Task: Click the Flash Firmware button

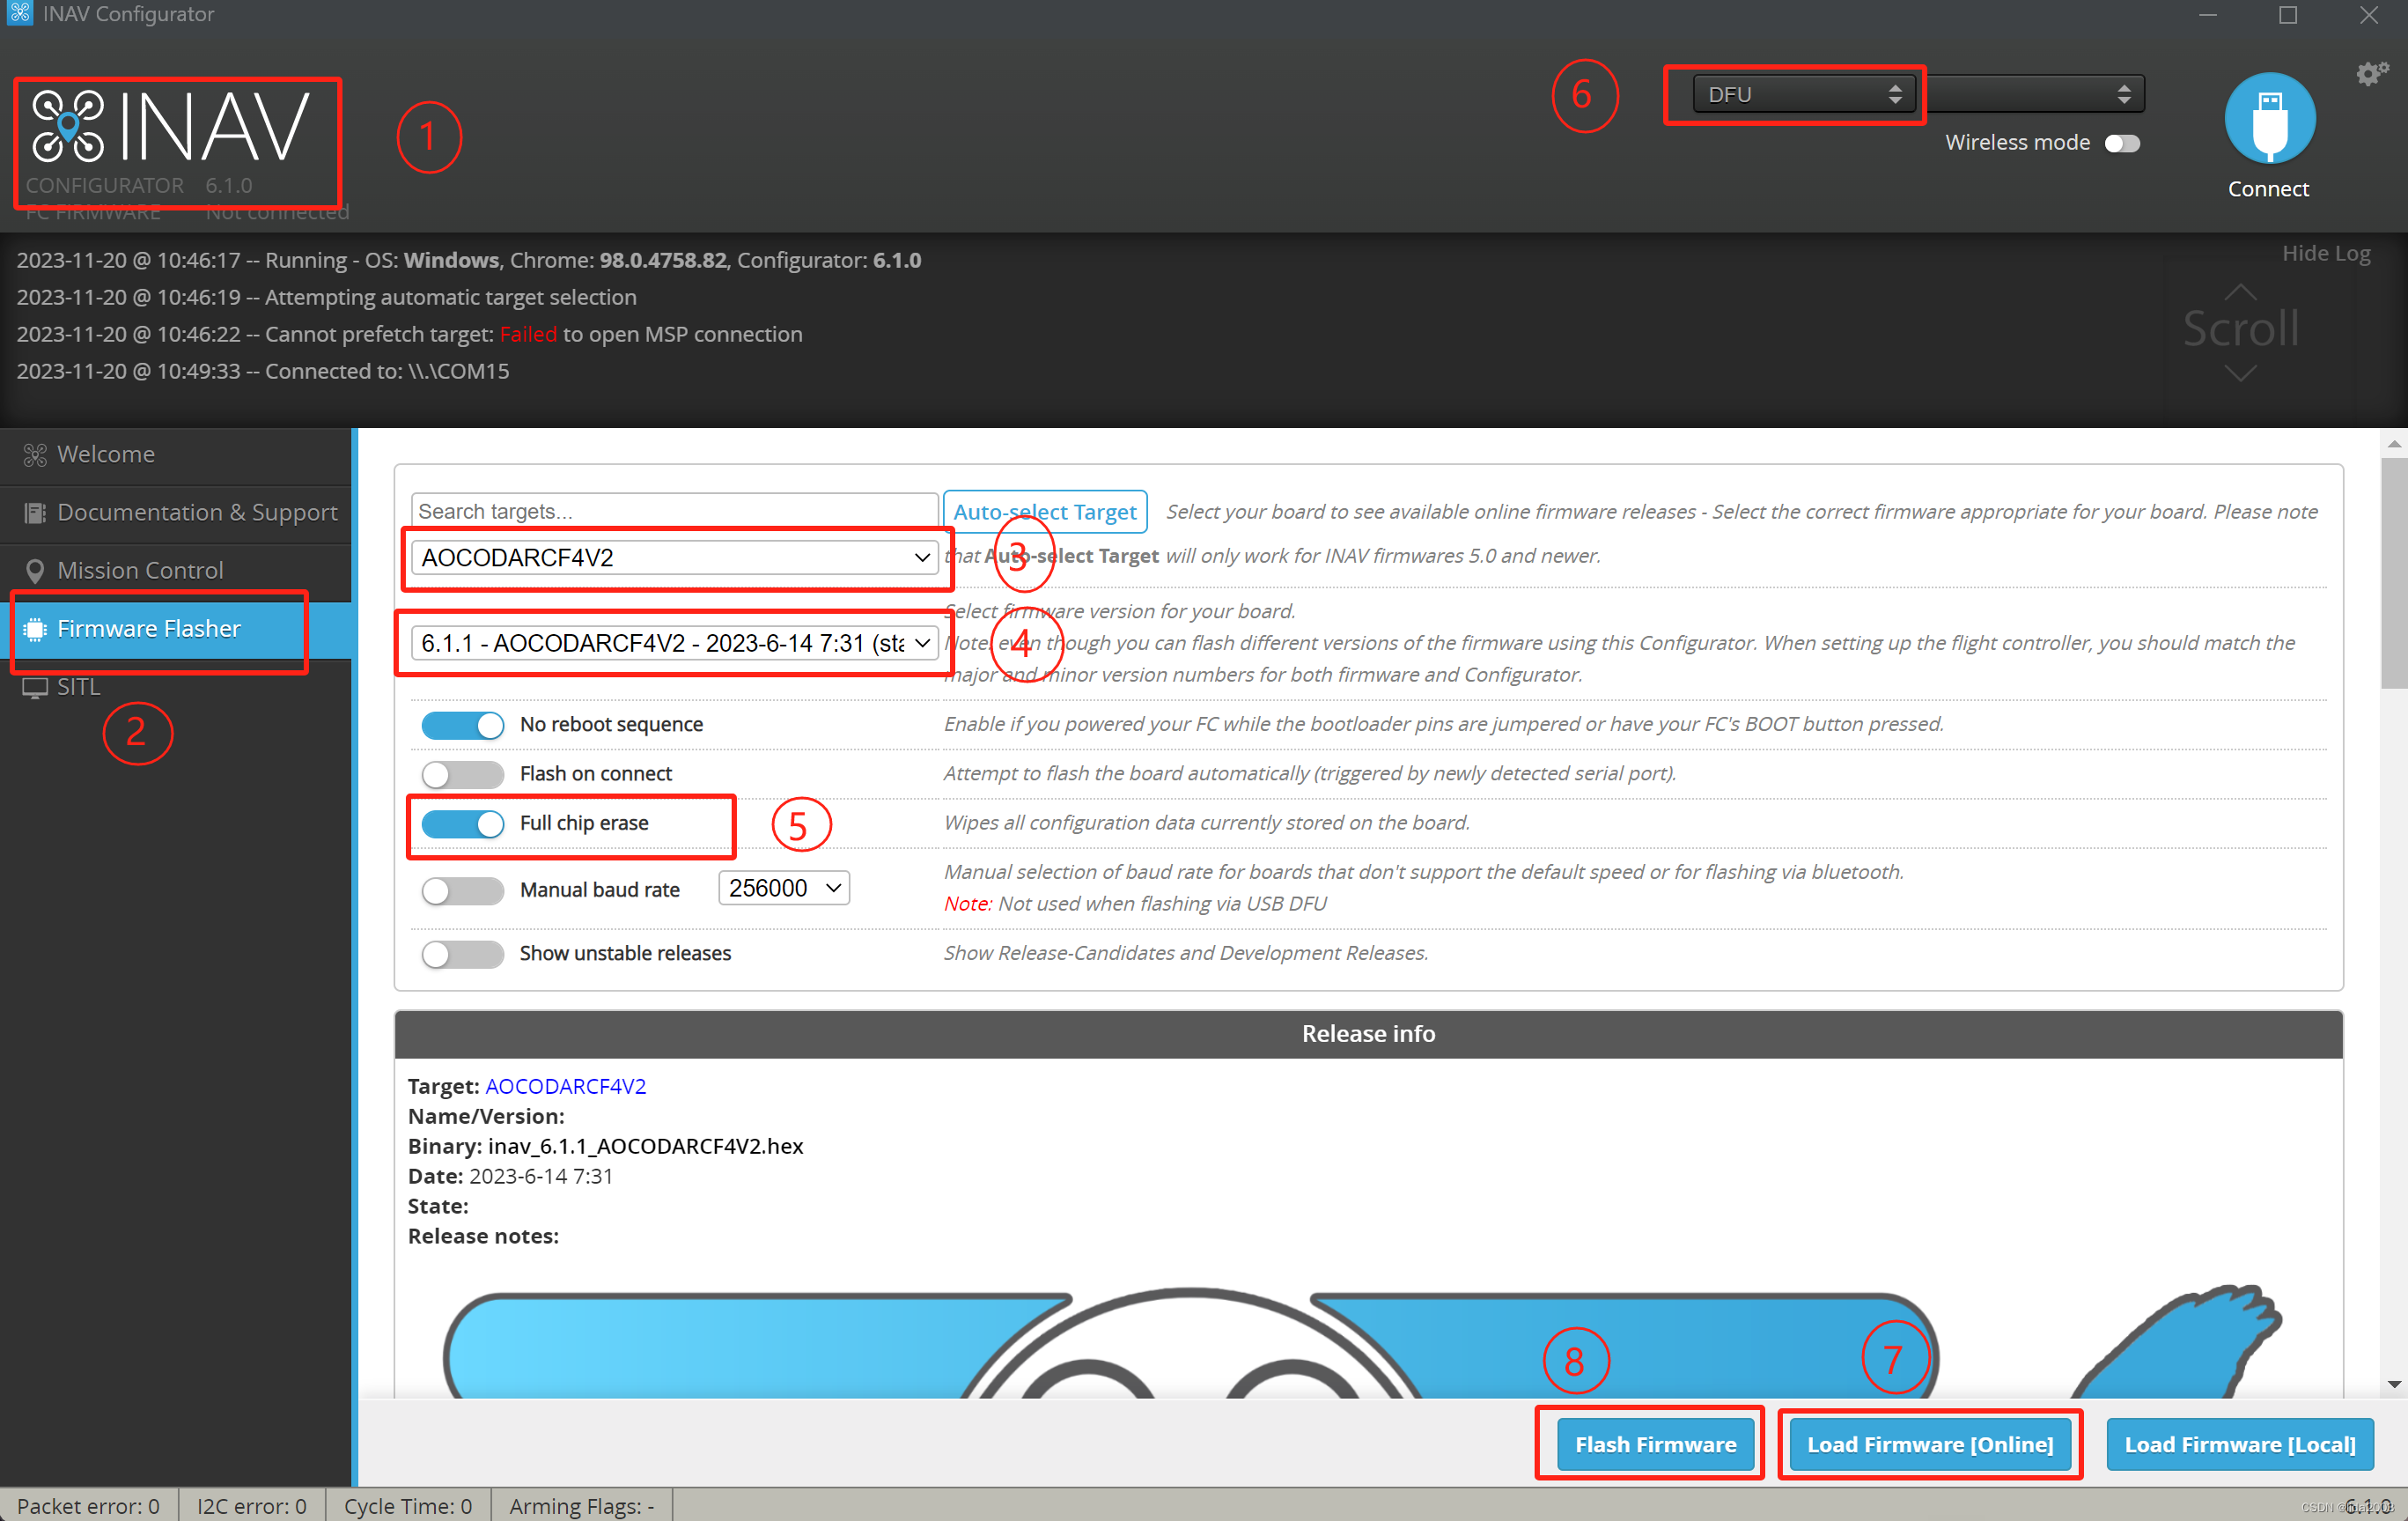Action: [1655, 1444]
